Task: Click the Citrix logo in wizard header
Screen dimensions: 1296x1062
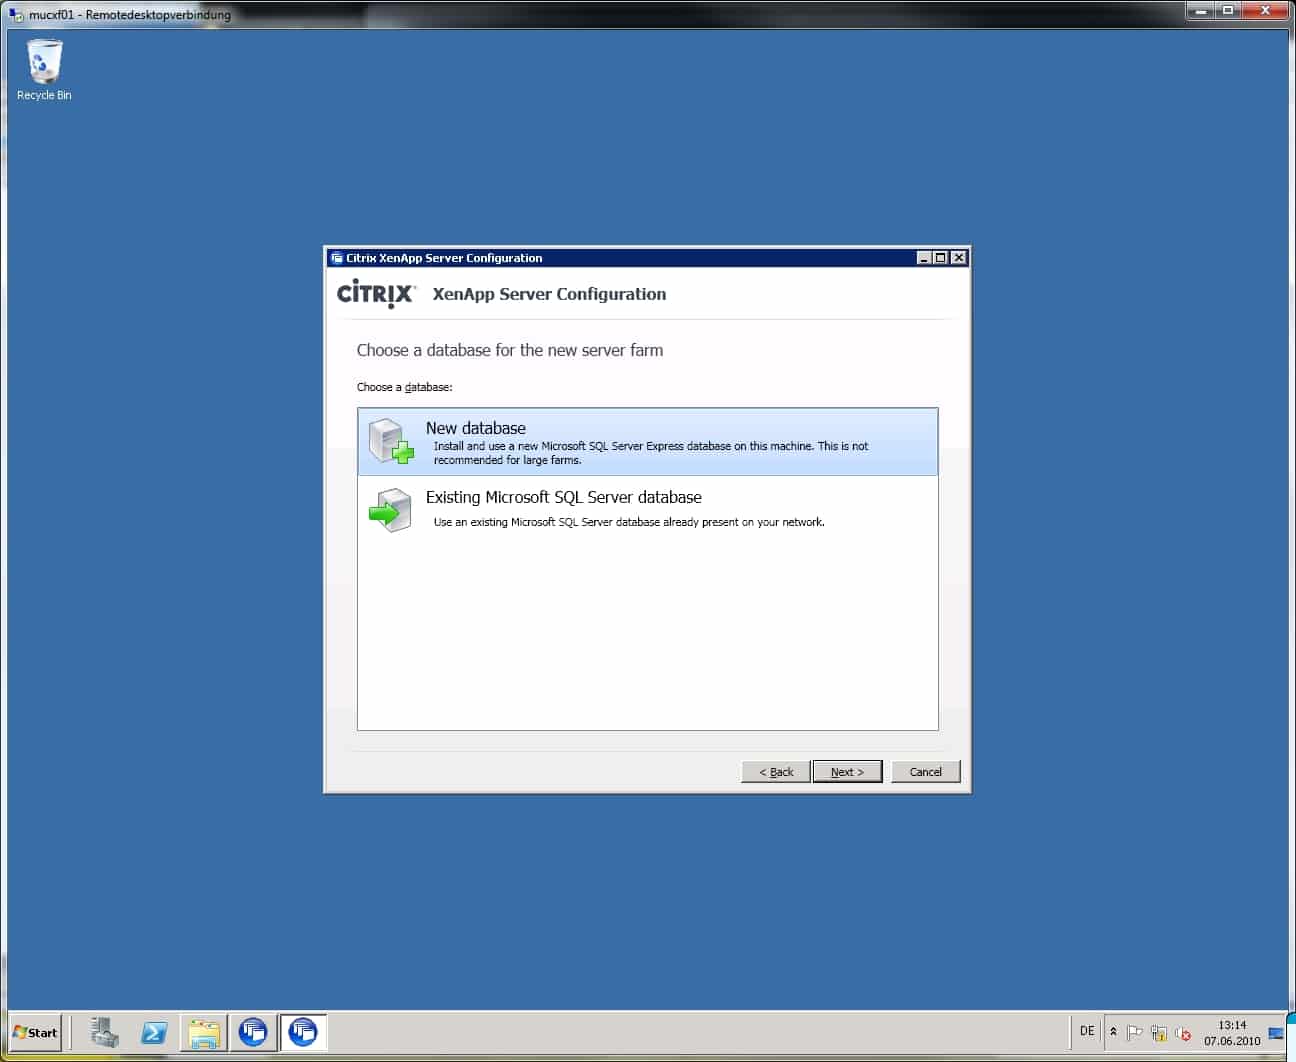Action: point(376,294)
